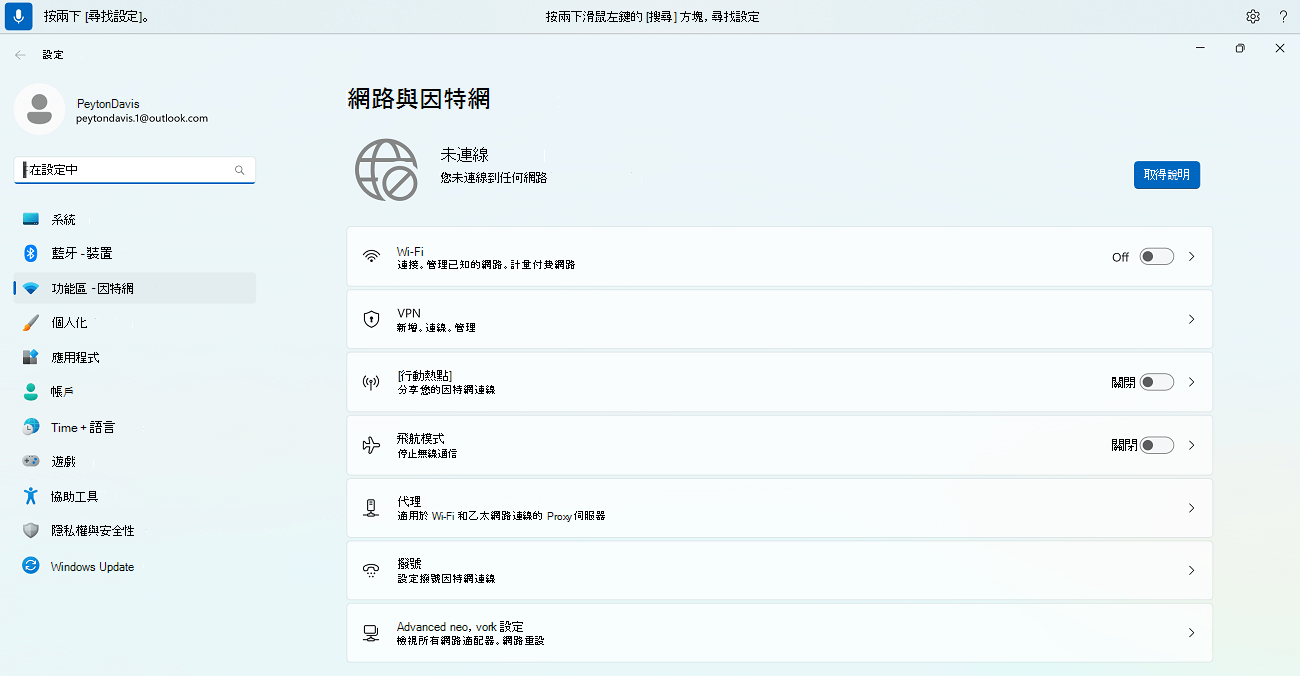Click the 取得說明 button

click(1167, 174)
